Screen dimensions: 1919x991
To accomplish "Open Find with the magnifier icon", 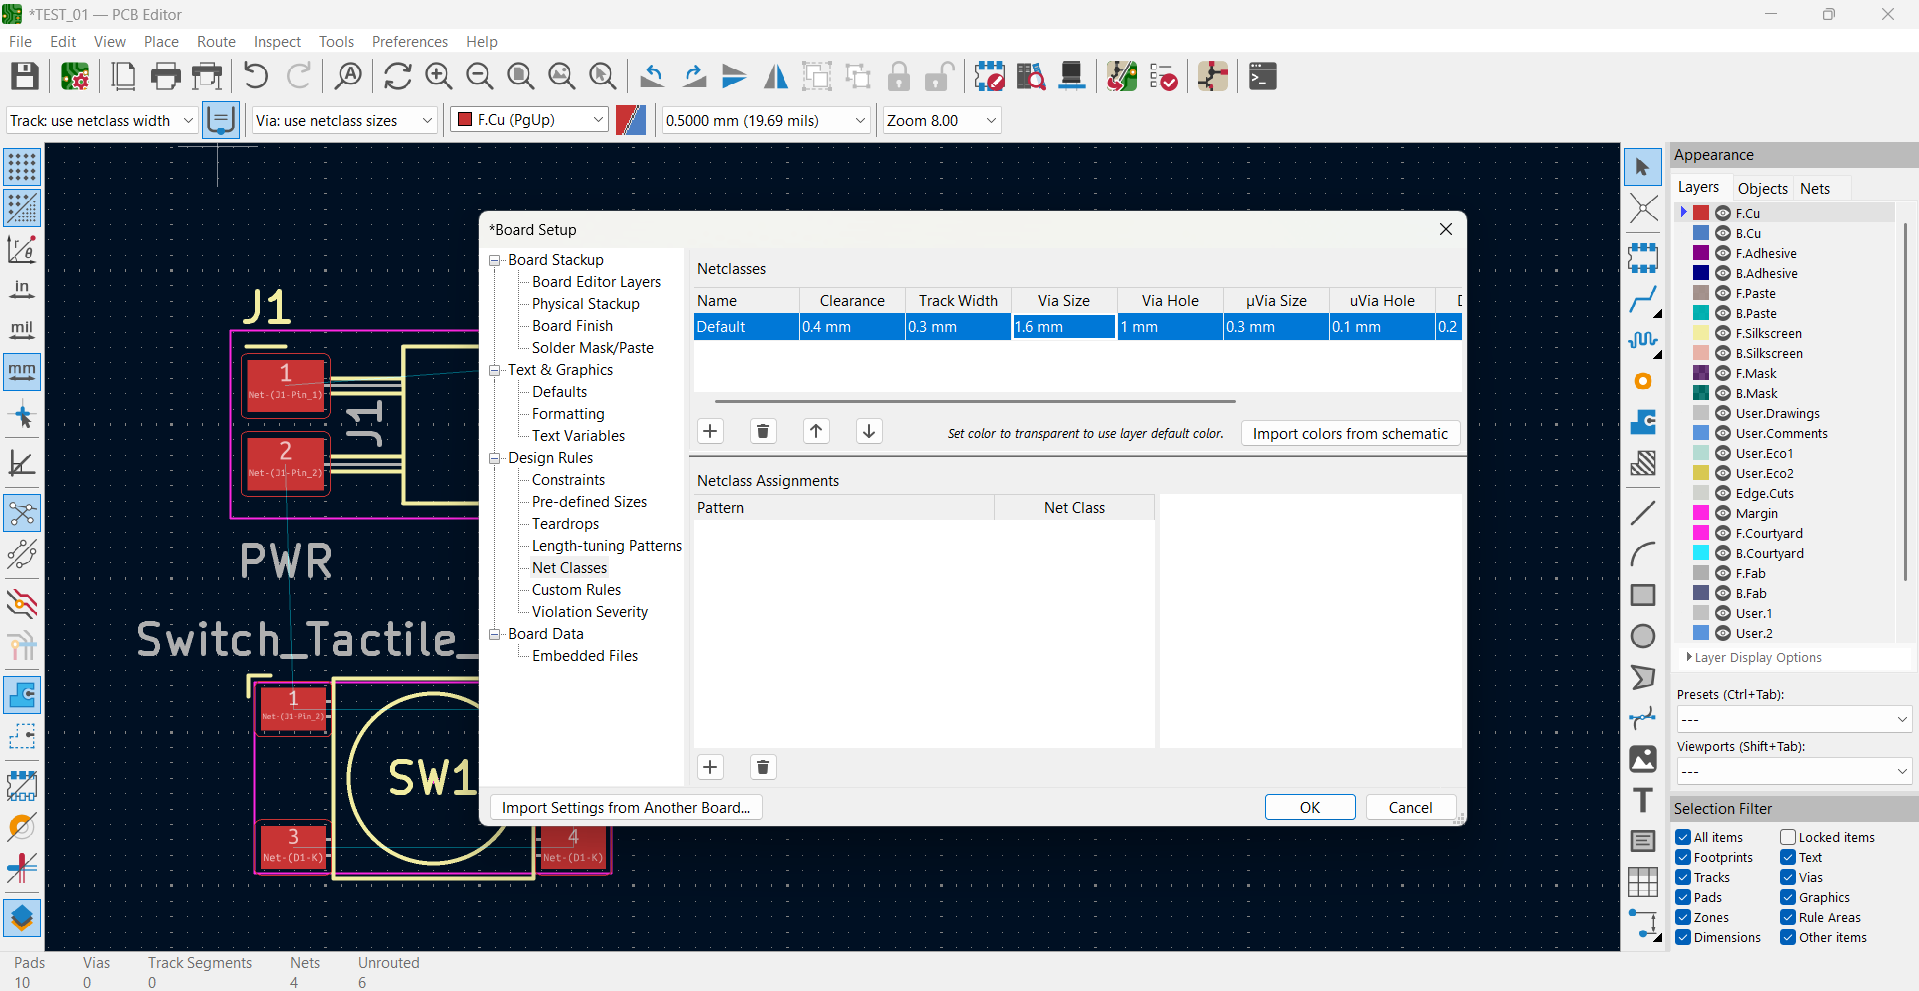I will click(x=348, y=76).
